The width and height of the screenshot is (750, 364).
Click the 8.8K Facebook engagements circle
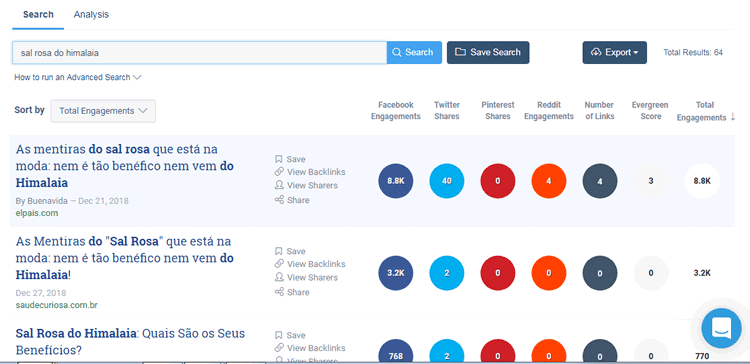(396, 181)
